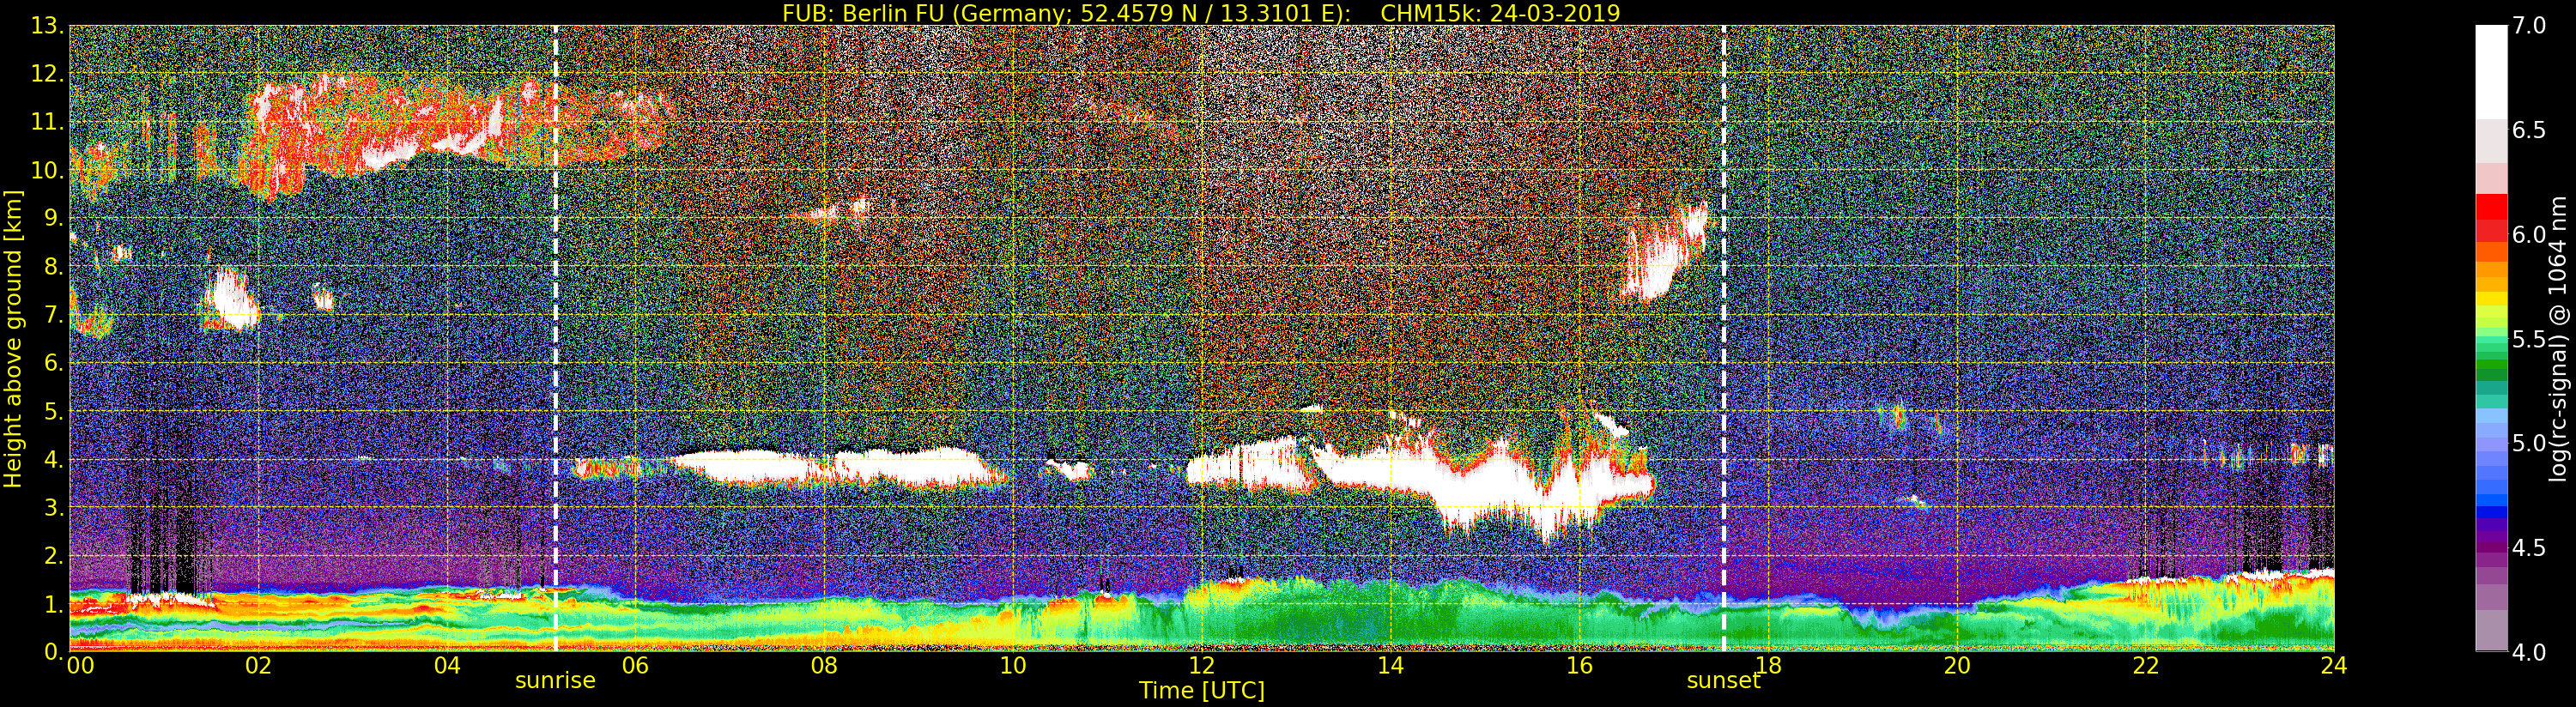Screen dimensions: 2576x707
Task: Click the time axis tick label '02'
Action: (258, 665)
